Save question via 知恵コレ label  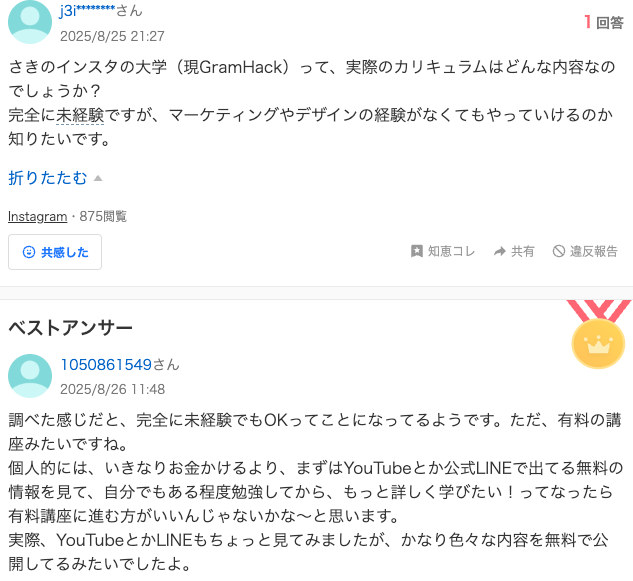[x=451, y=251]
